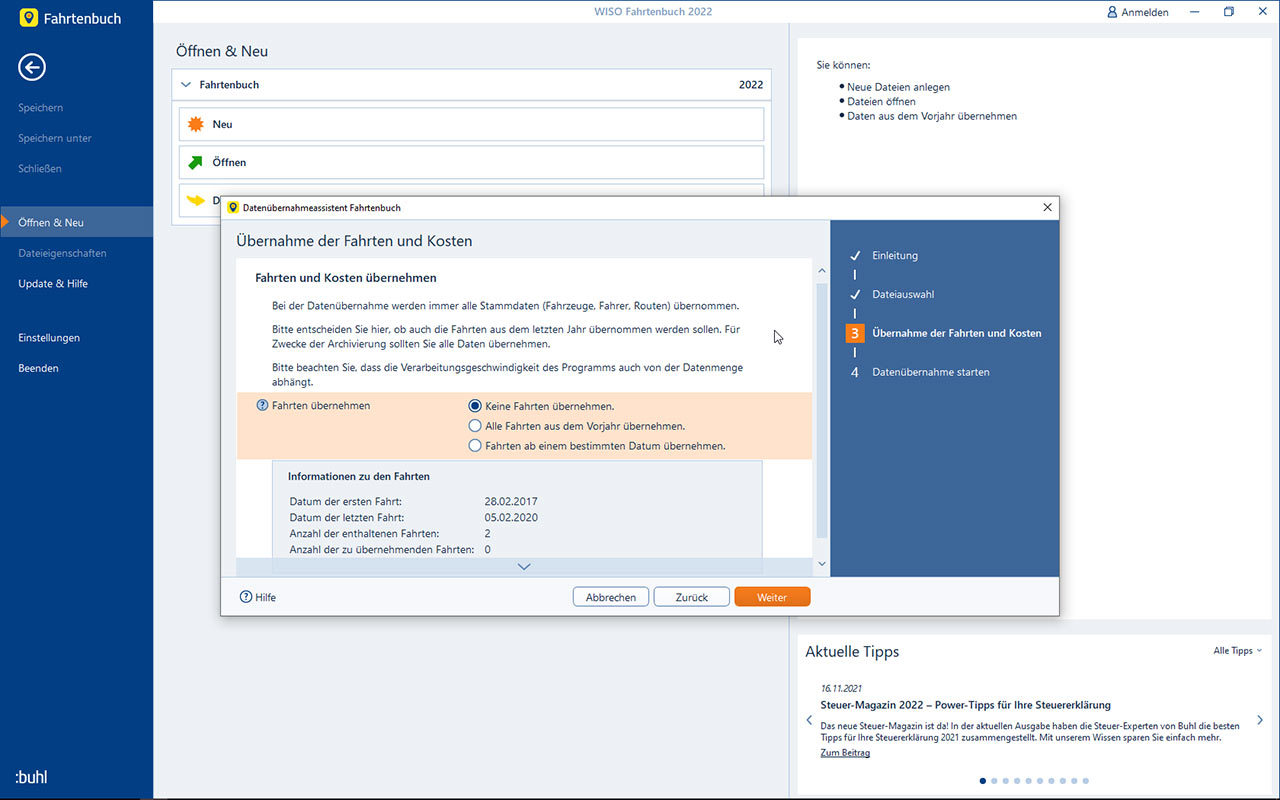Open Einstellungen in the sidebar
This screenshot has width=1280, height=800.
49,338
